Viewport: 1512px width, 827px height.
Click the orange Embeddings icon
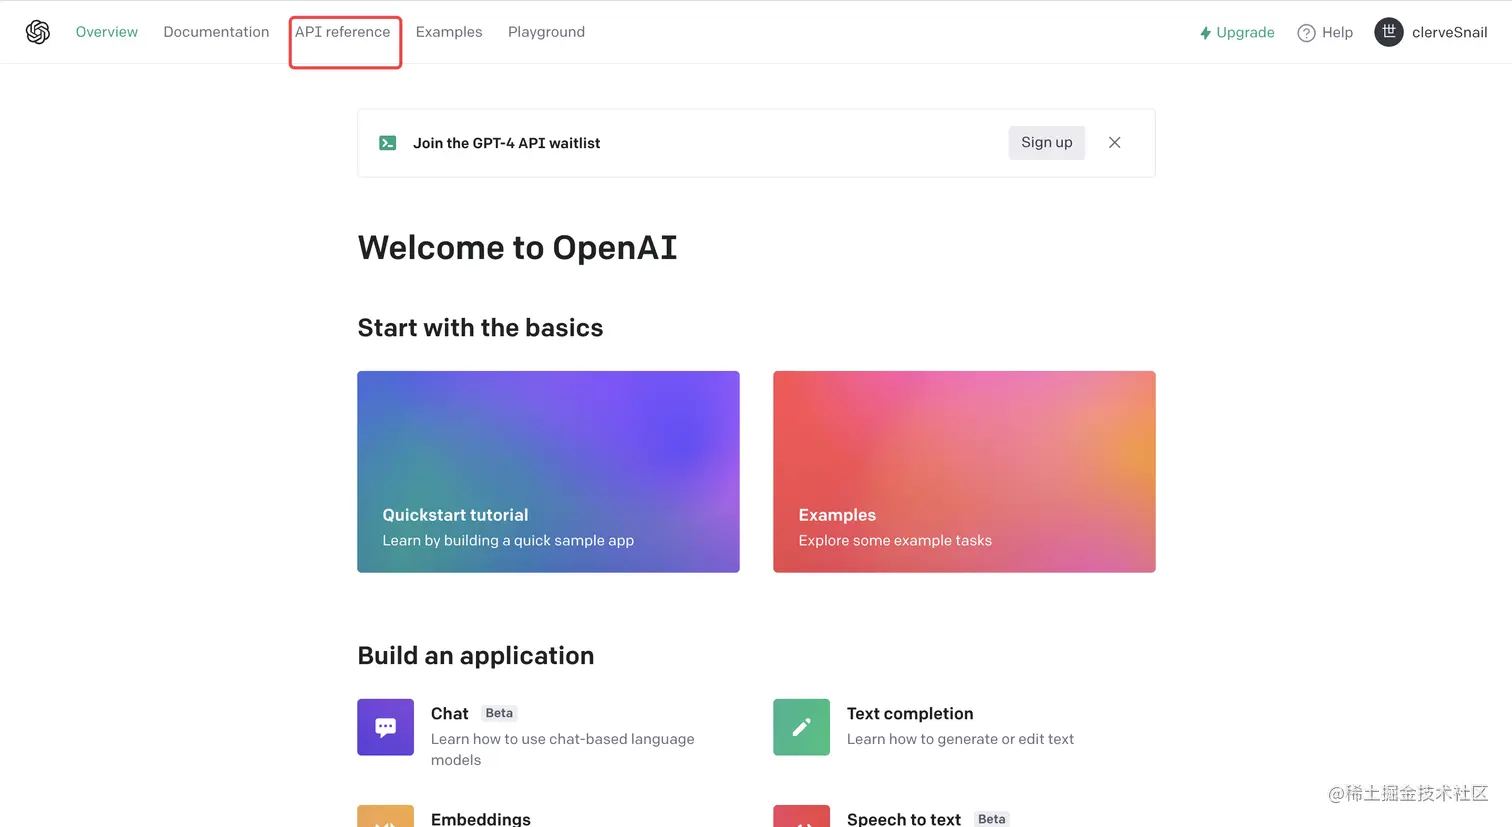coord(385,816)
